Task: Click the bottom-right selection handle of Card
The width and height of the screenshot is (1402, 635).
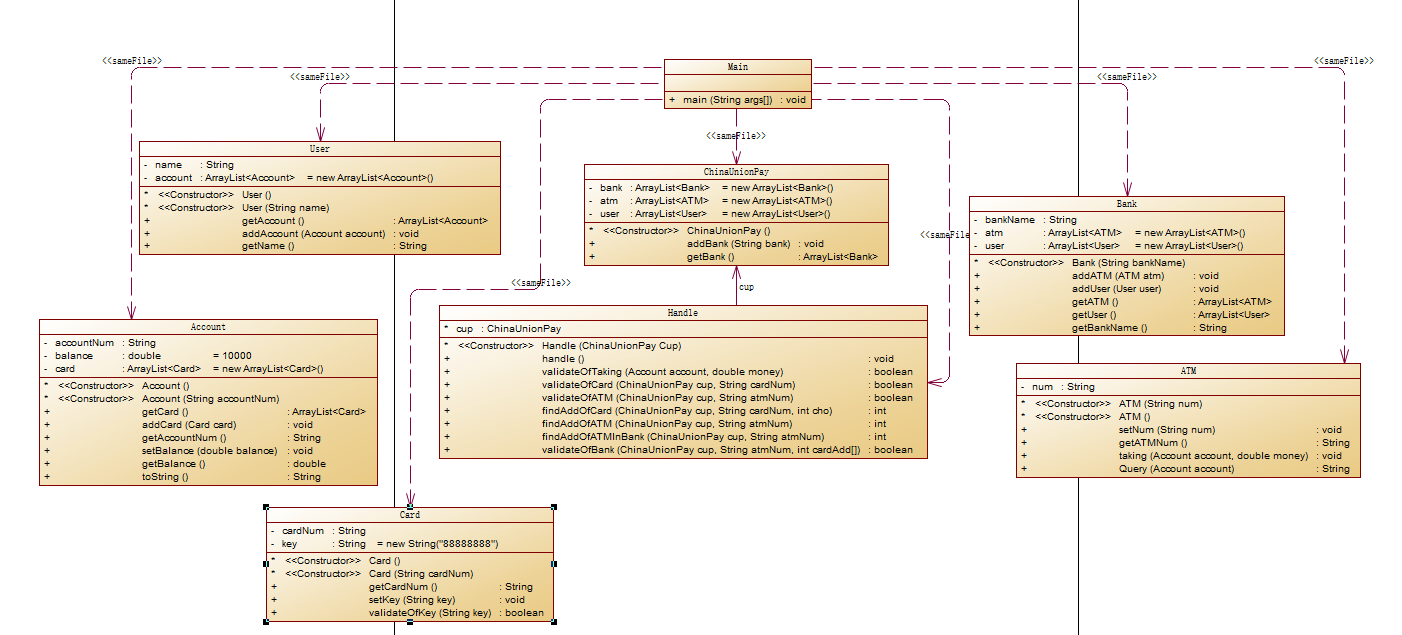Action: pyautogui.click(x=553, y=621)
